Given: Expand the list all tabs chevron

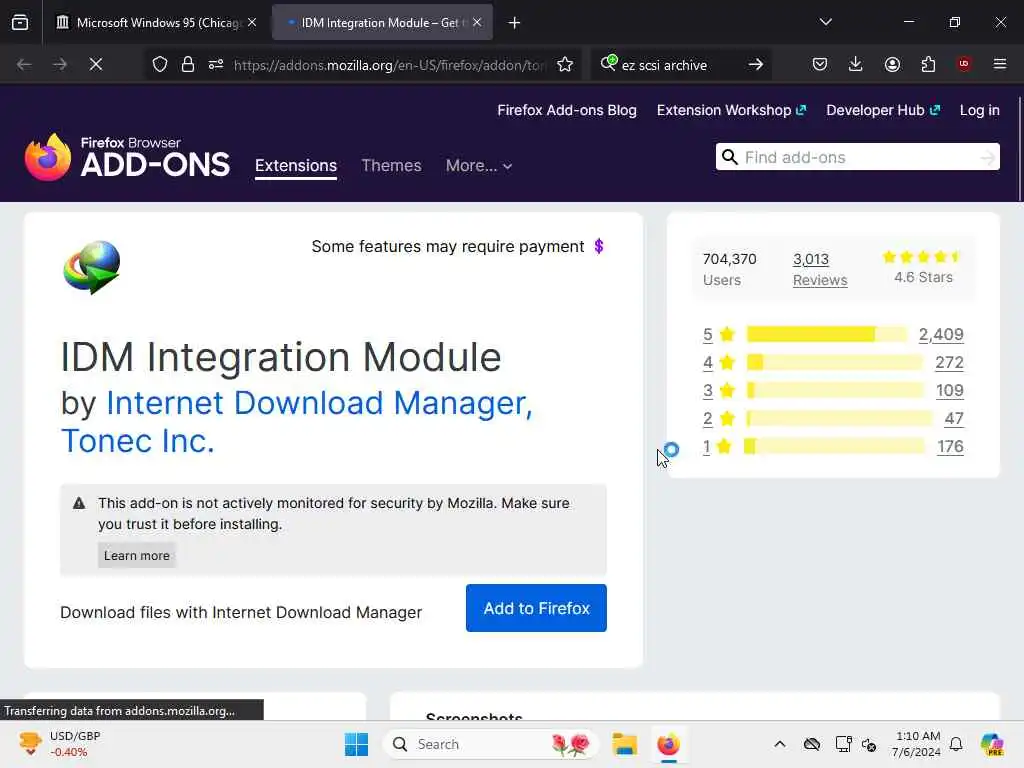Looking at the screenshot, I should (x=825, y=22).
